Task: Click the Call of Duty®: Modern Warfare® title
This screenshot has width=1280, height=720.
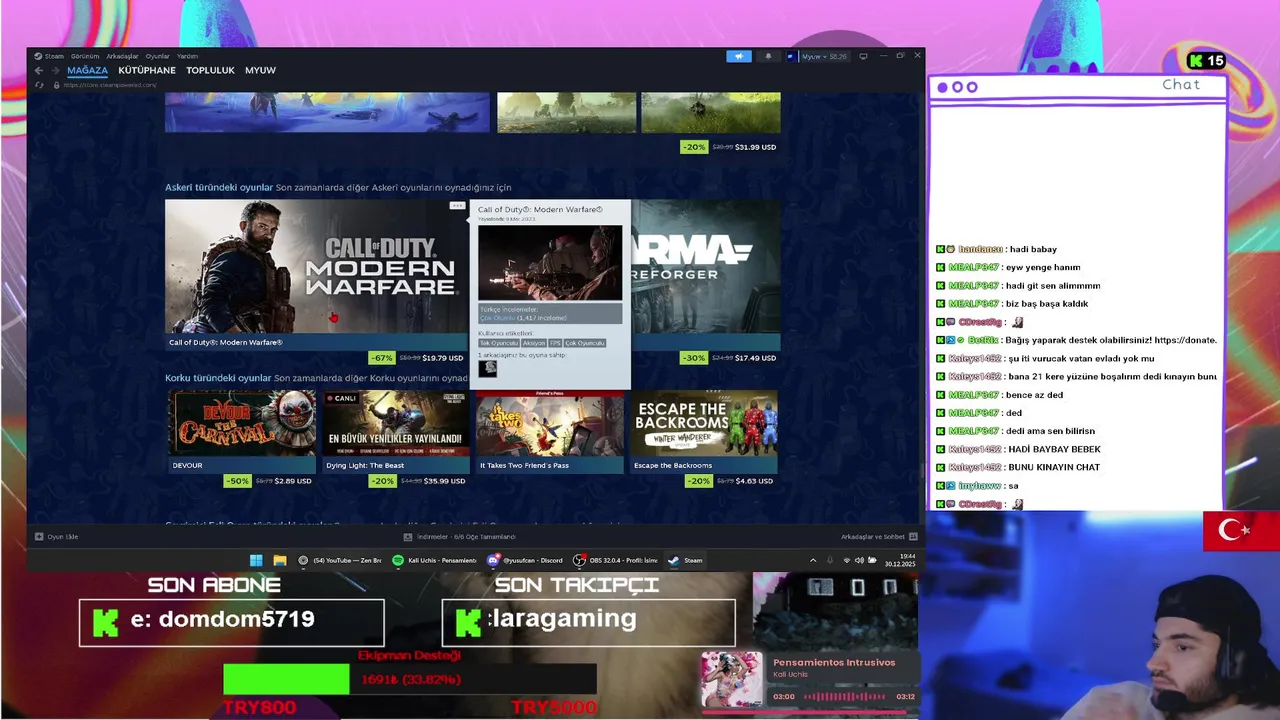Action: [226, 342]
